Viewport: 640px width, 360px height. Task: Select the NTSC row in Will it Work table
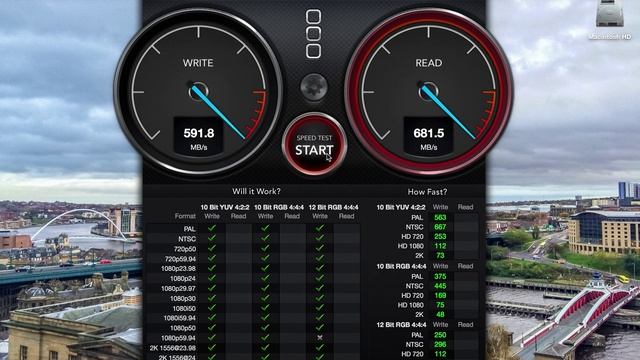253,238
